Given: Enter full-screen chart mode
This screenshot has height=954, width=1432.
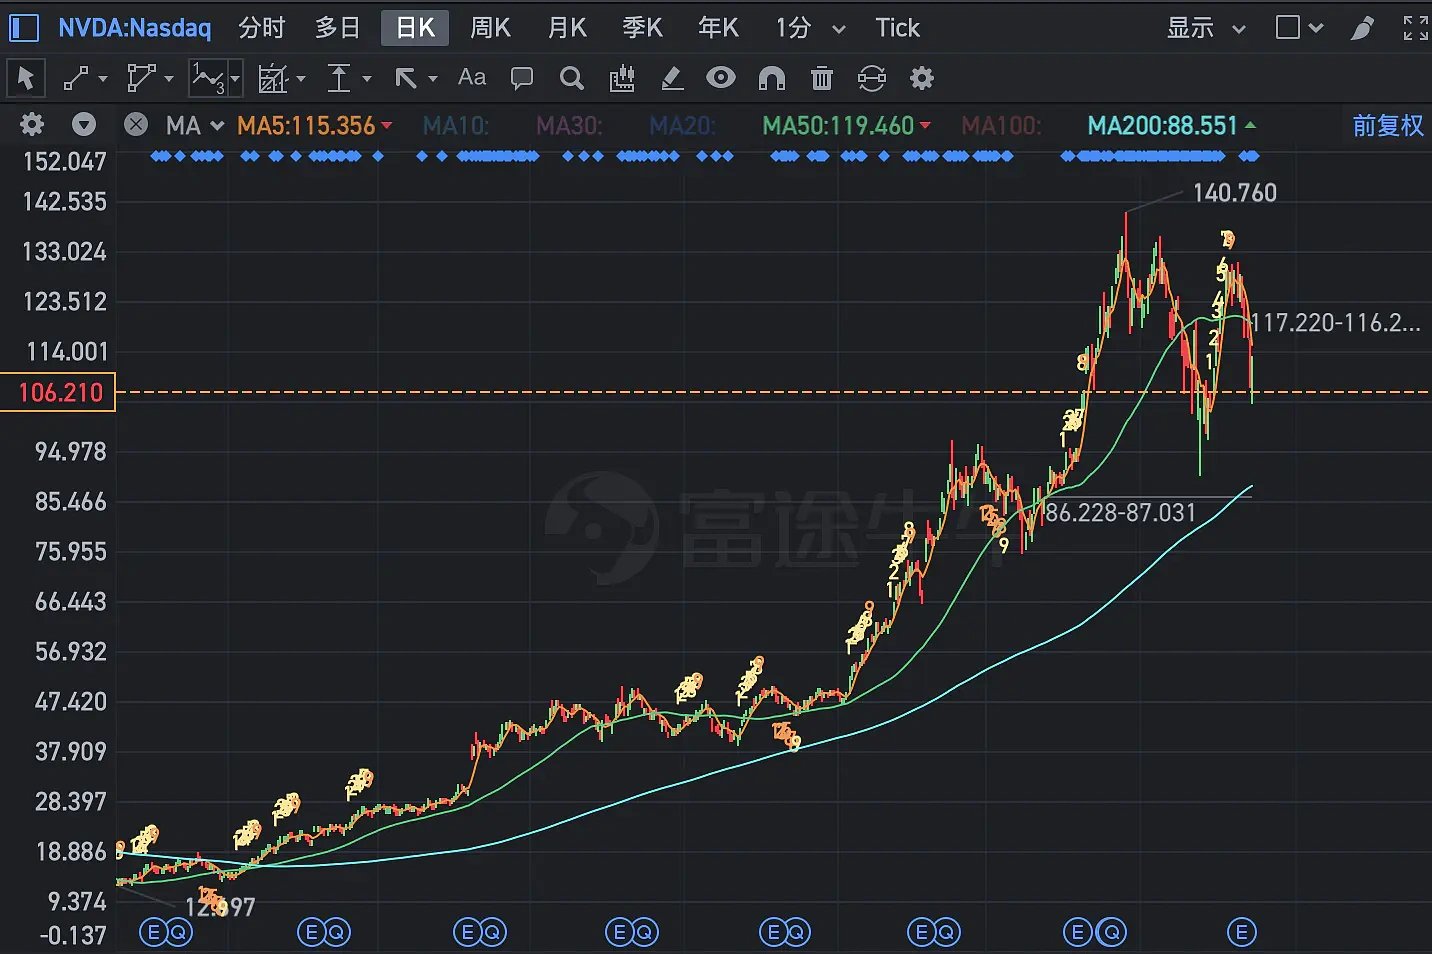Looking at the screenshot, I should (x=1415, y=28).
